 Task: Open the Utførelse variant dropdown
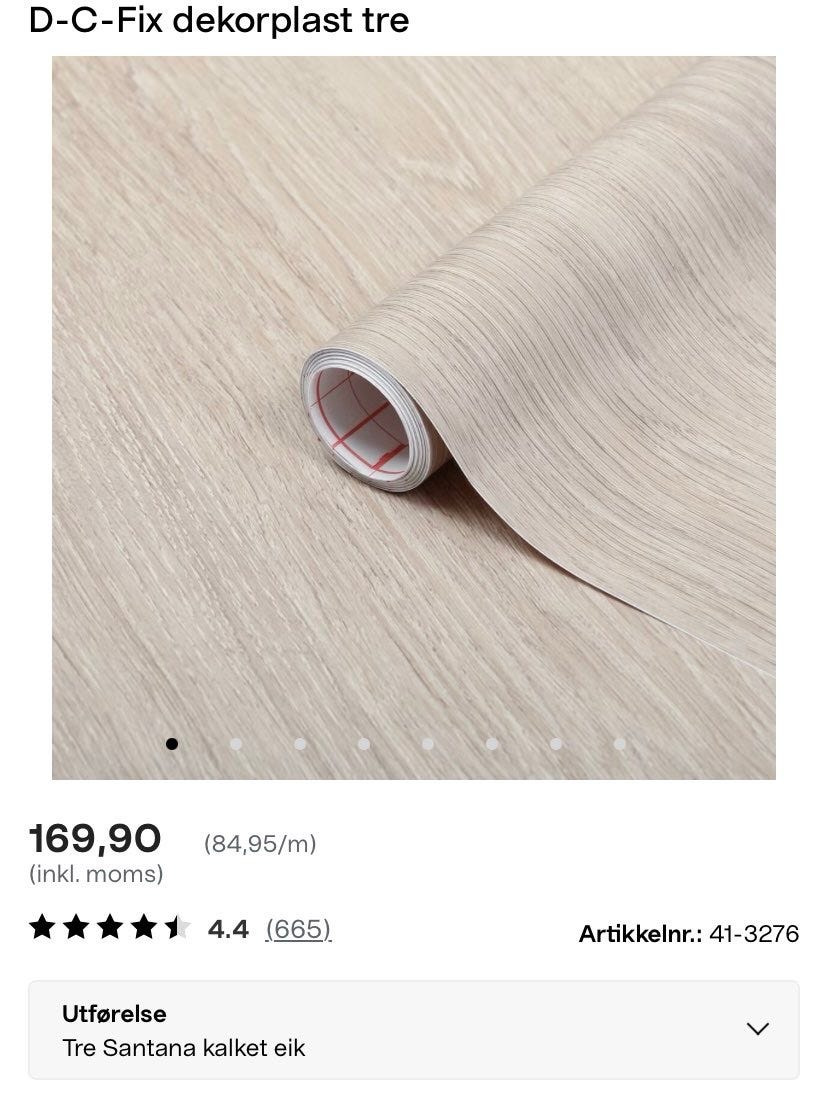point(414,1030)
